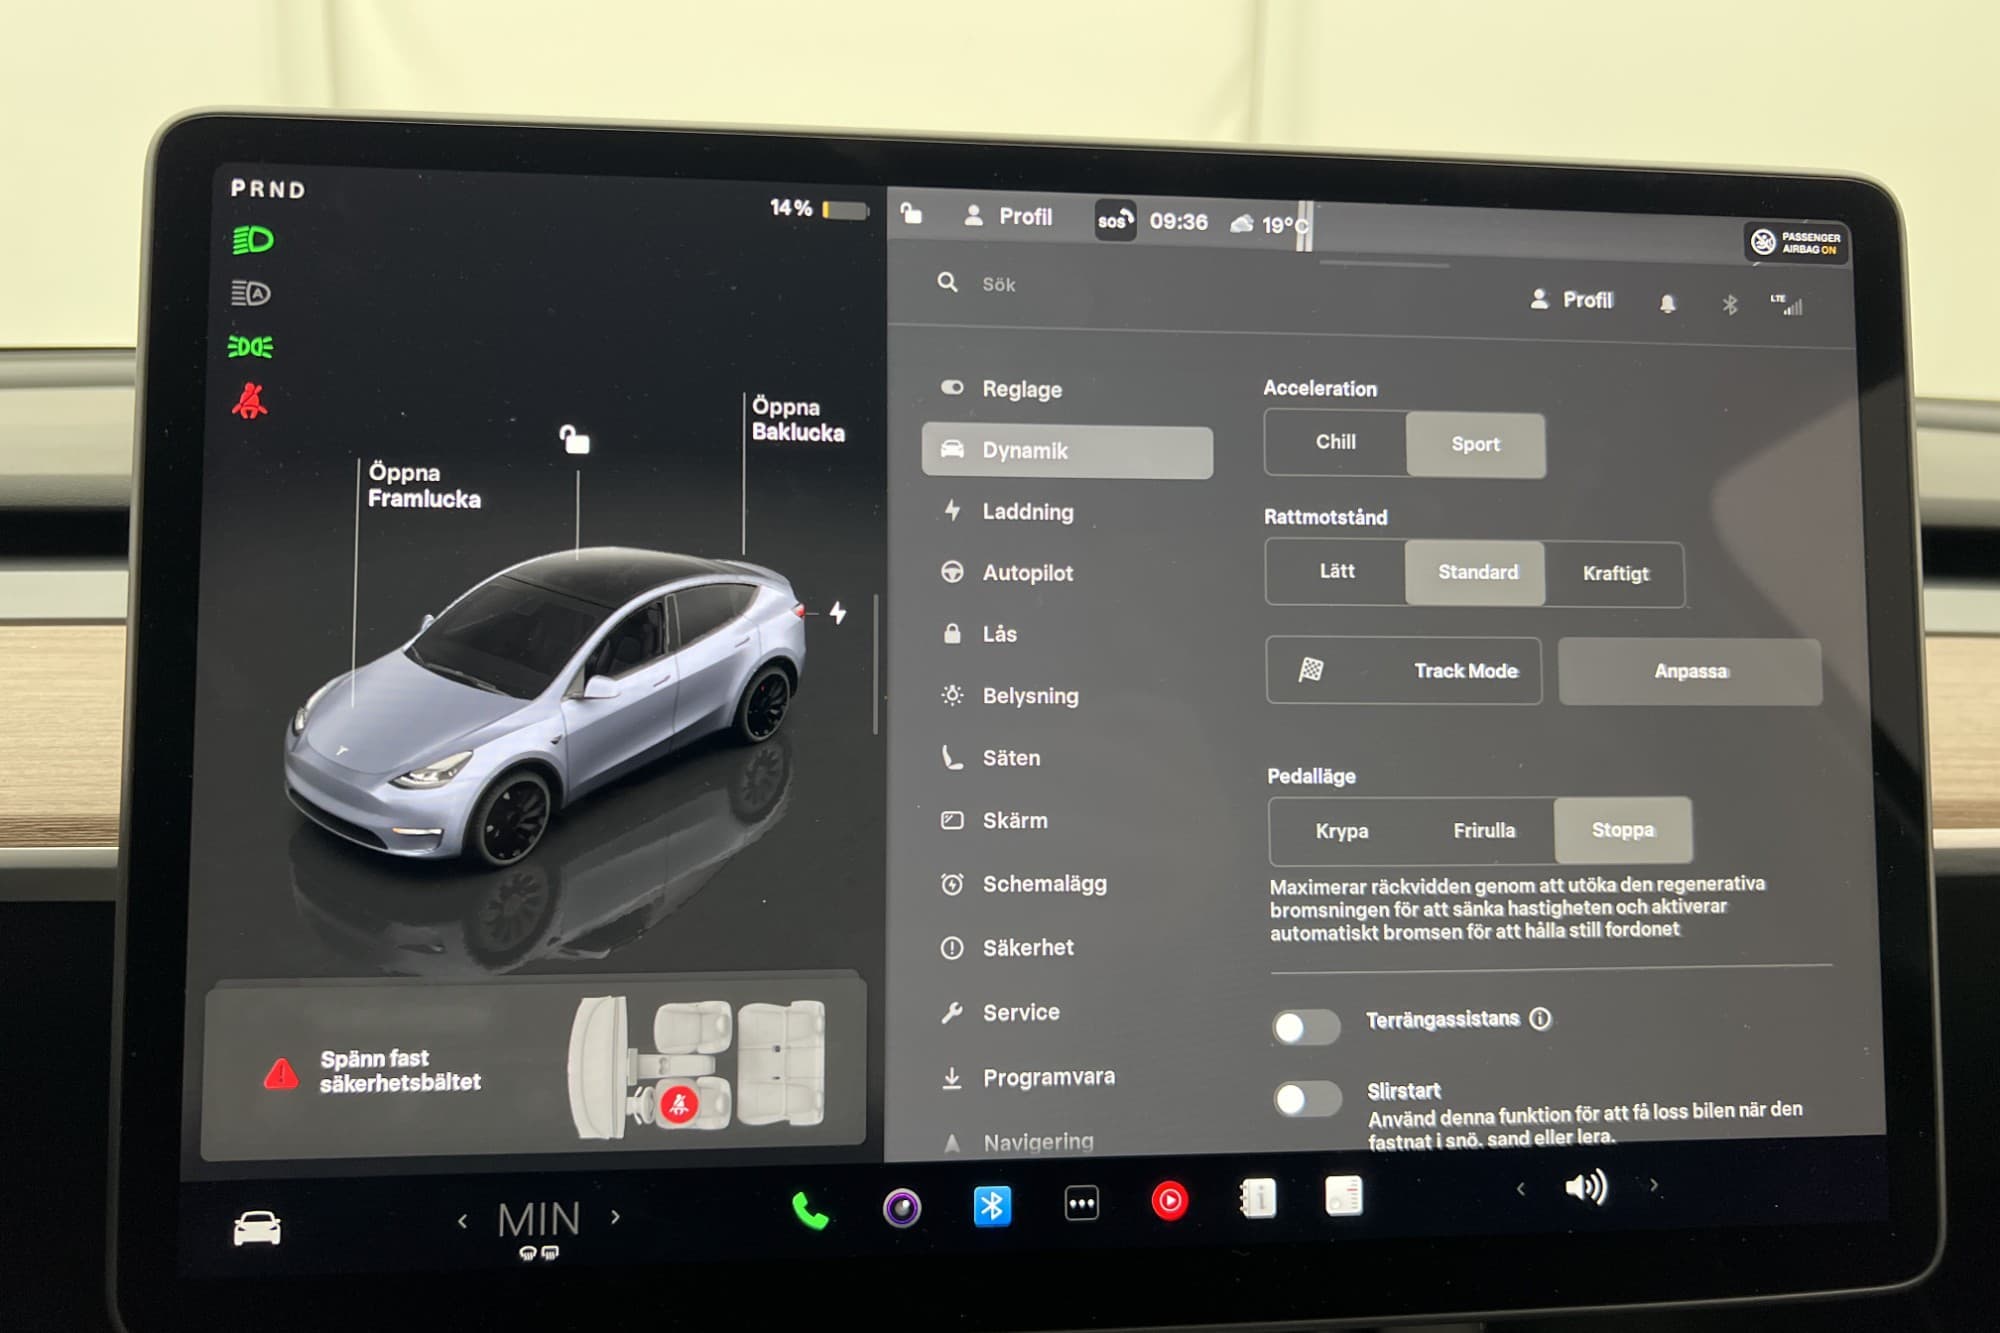The height and width of the screenshot is (1333, 2000).
Task: Tap the seat occupancy diagram
Action: point(698,1069)
